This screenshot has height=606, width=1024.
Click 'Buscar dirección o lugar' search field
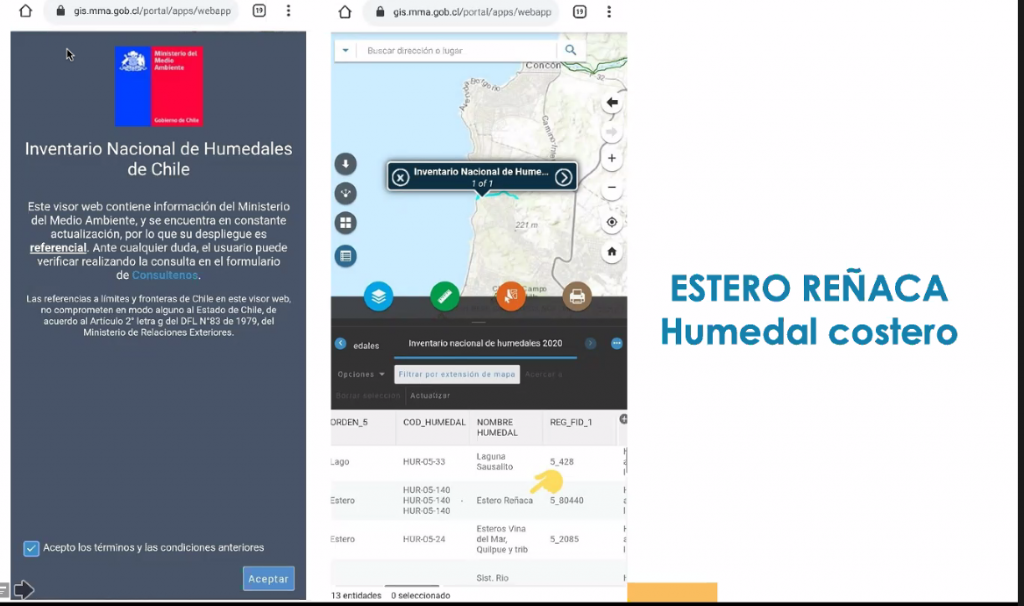click(x=457, y=50)
